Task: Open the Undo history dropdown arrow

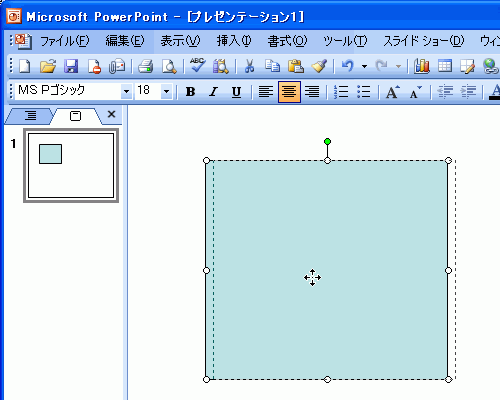Action: [364, 66]
